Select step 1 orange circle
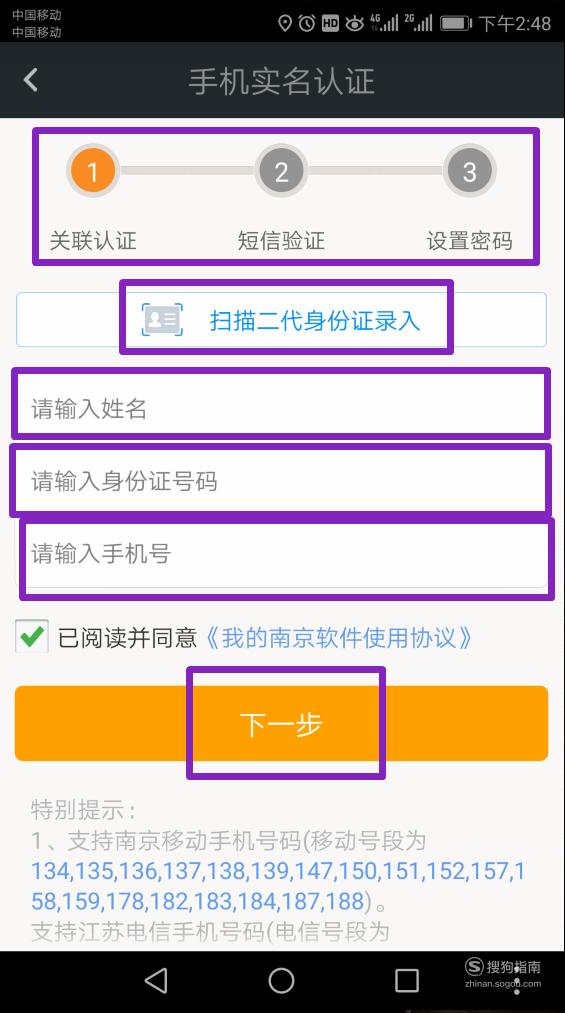This screenshot has width=565, height=1013. 92,171
